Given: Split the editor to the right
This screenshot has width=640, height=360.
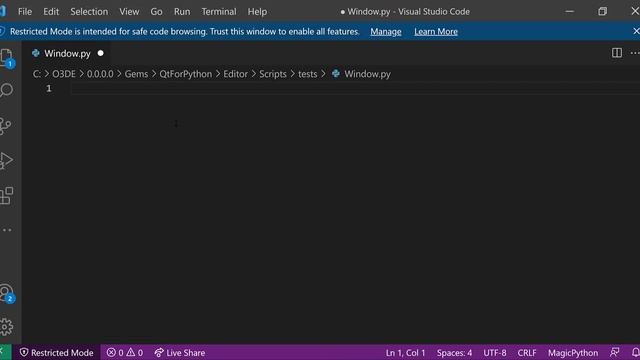Looking at the screenshot, I should 617,53.
